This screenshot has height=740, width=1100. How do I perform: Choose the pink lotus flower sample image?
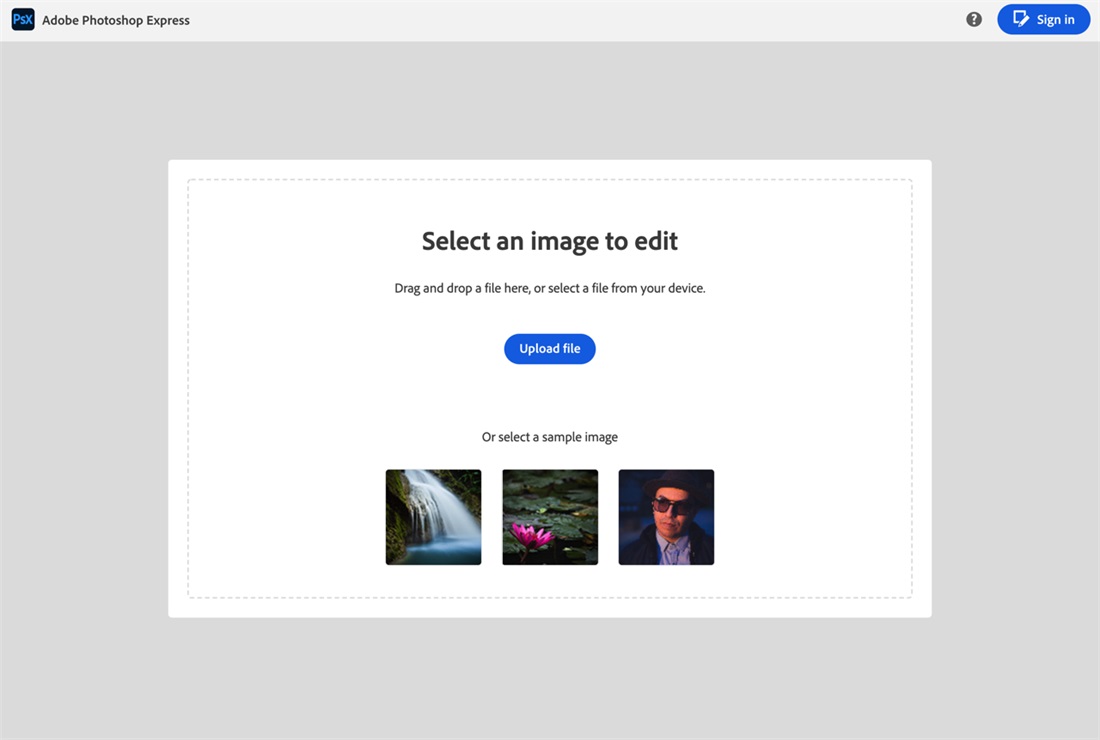click(549, 517)
